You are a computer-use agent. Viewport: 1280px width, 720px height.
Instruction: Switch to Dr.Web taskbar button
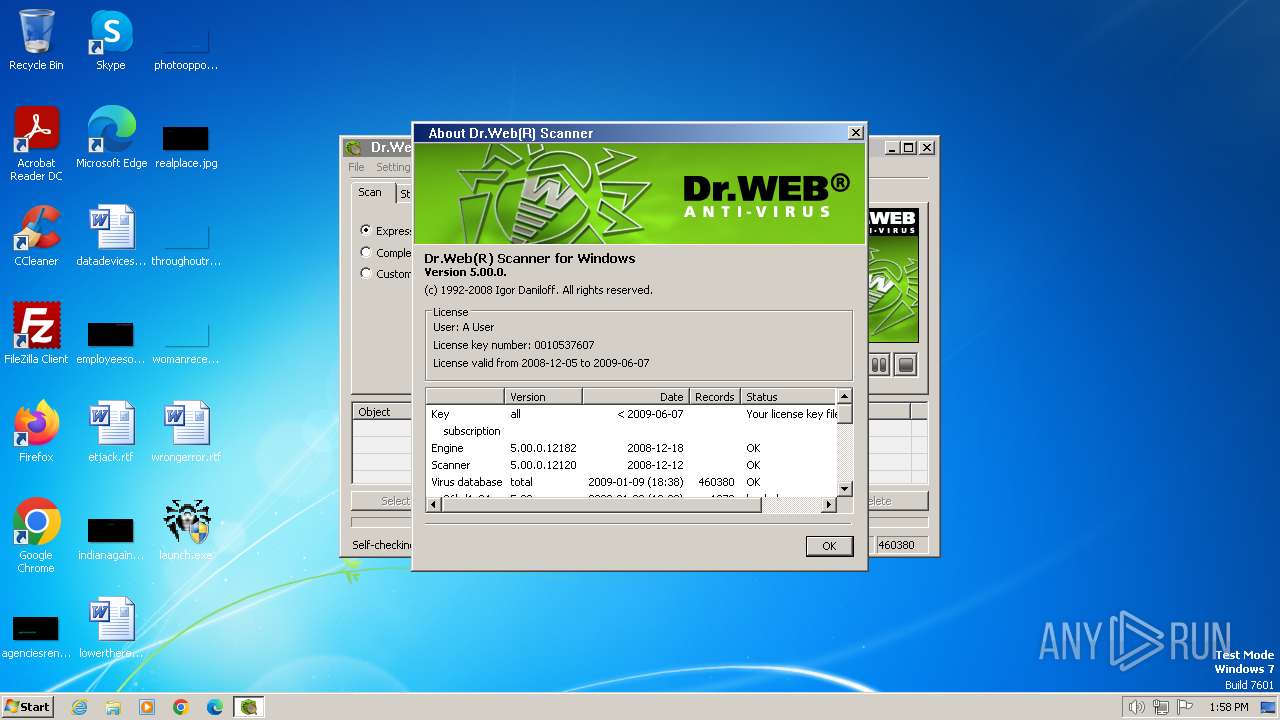pyautogui.click(x=249, y=707)
